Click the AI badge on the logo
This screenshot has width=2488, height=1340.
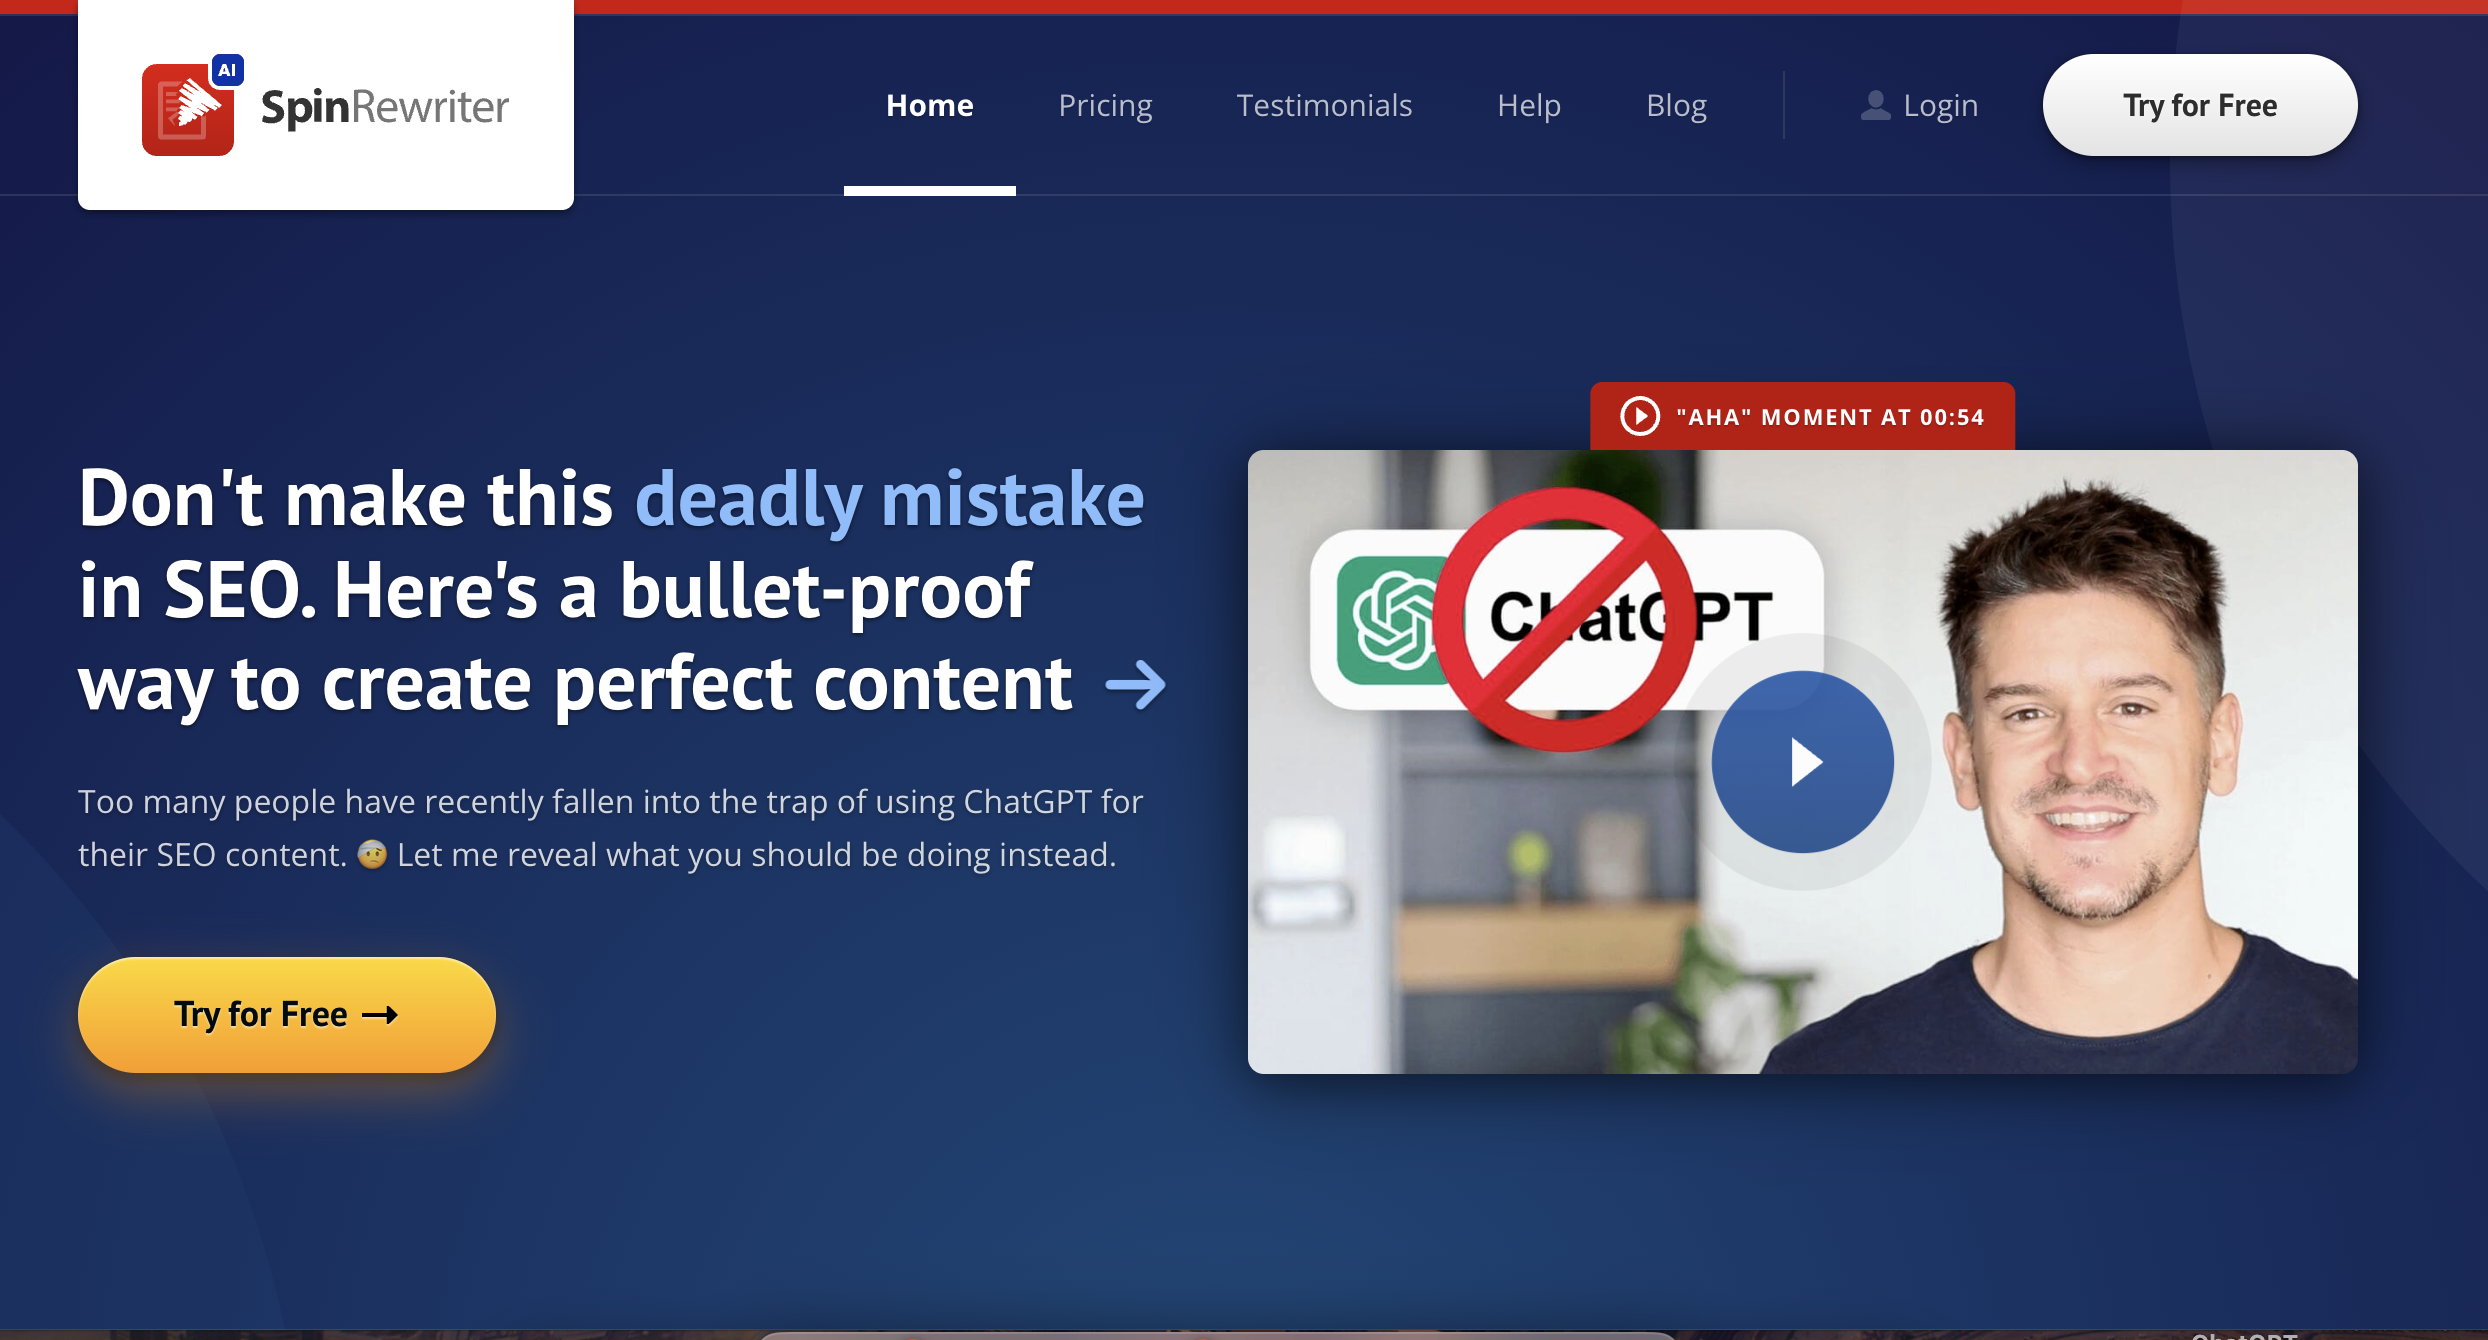(x=228, y=69)
